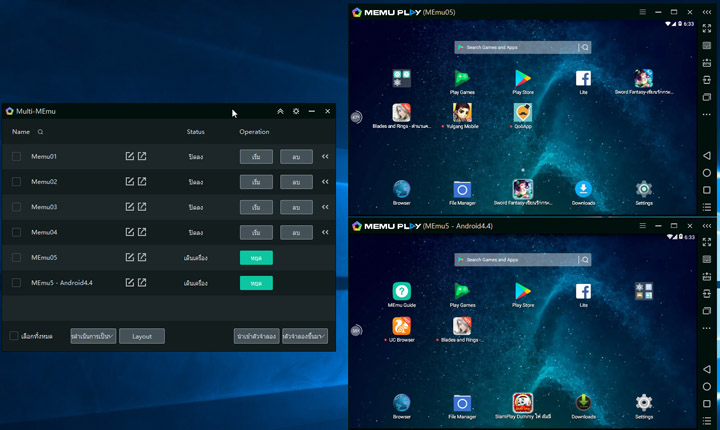Open hamburger menu in MEmu05 title bar
The width and height of the screenshot is (720, 430).
(642, 12)
